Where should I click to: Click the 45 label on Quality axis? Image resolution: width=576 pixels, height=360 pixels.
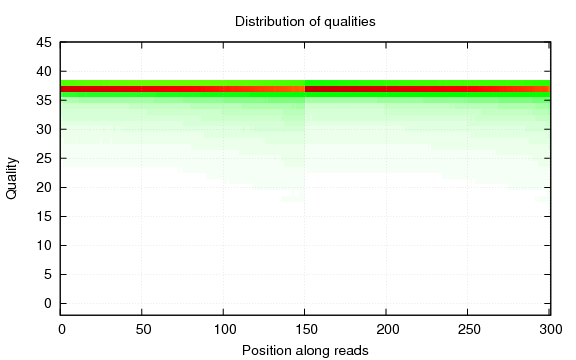pos(44,43)
